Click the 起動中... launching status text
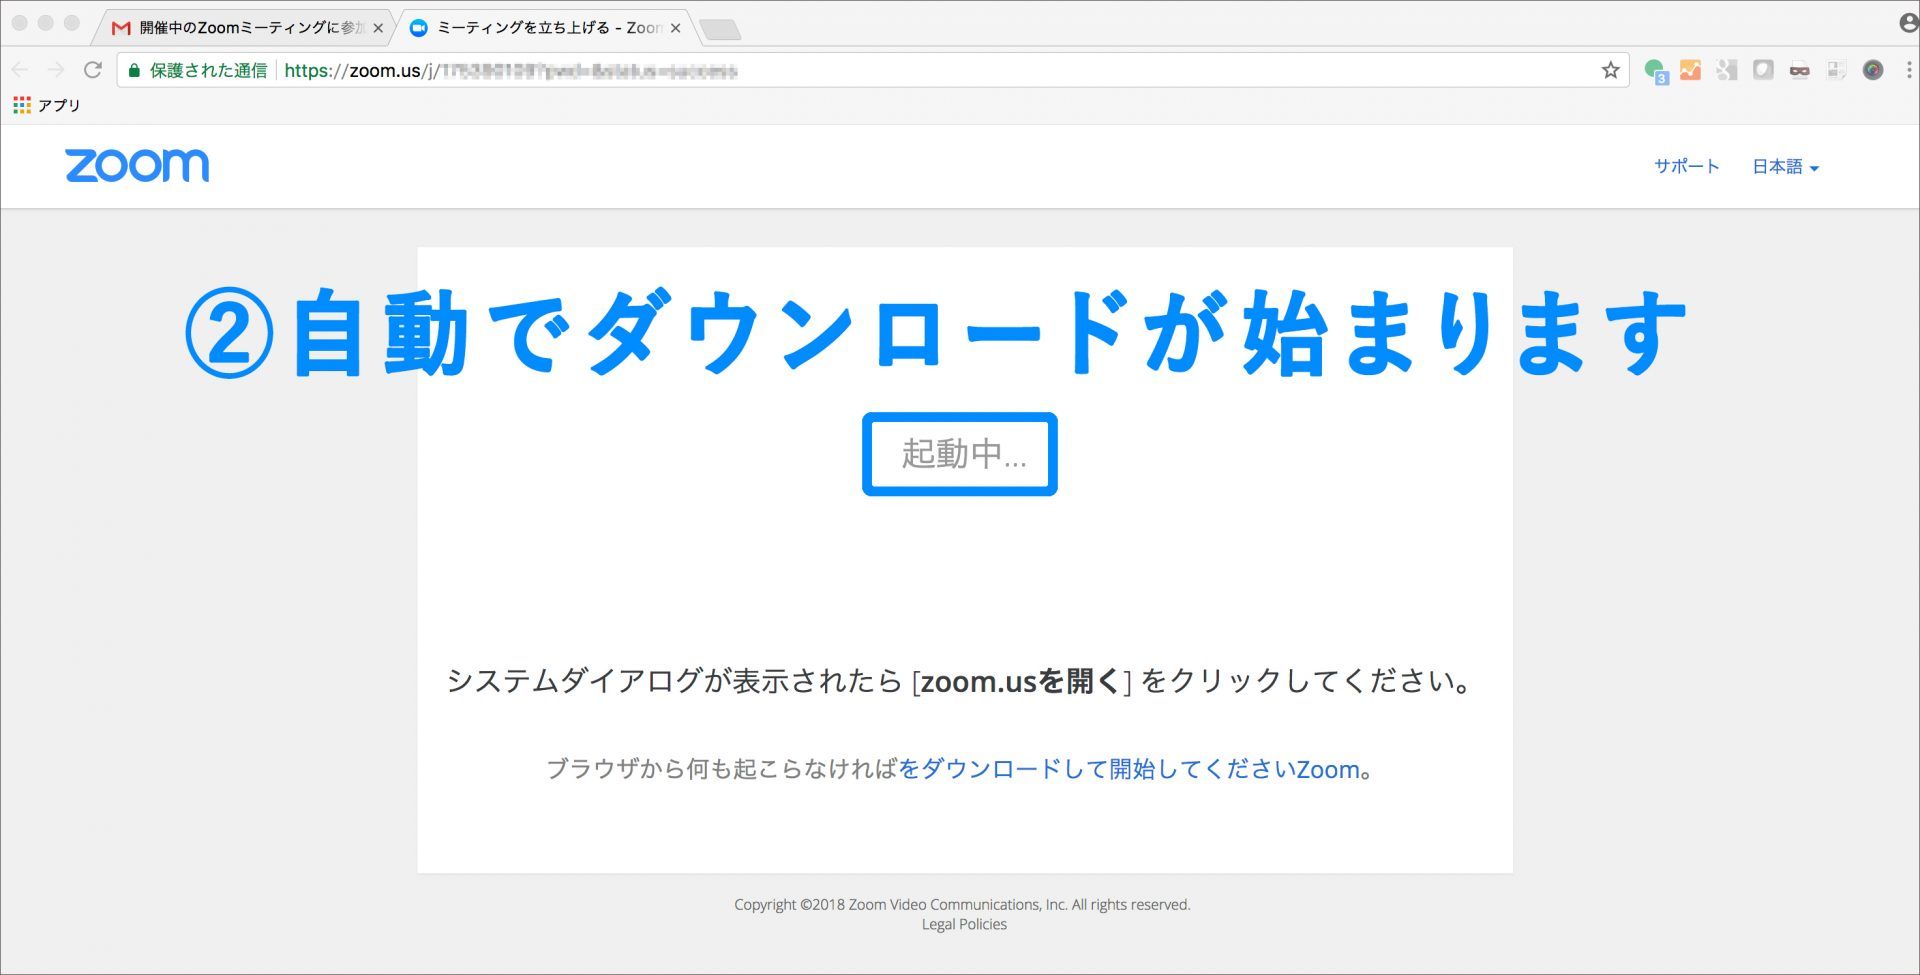Viewport: 1920px width, 975px height. 964,453
